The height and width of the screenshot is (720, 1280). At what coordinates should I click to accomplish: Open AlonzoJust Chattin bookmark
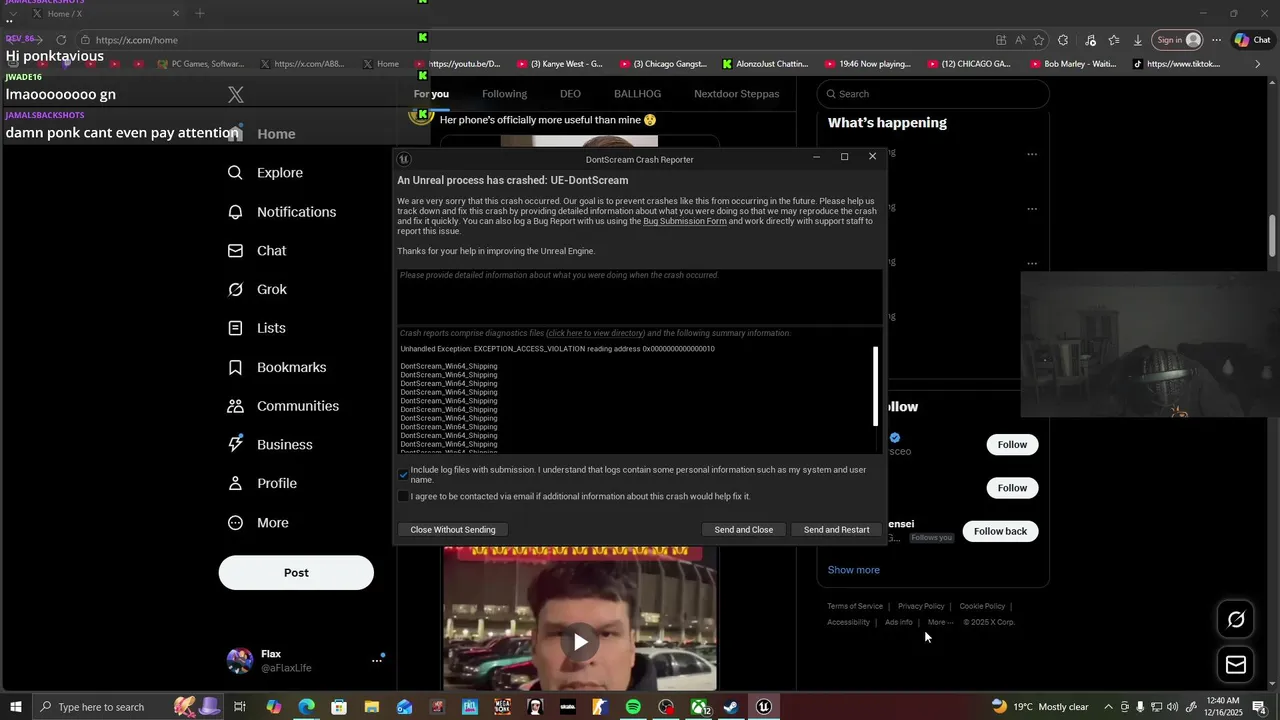coord(765,64)
